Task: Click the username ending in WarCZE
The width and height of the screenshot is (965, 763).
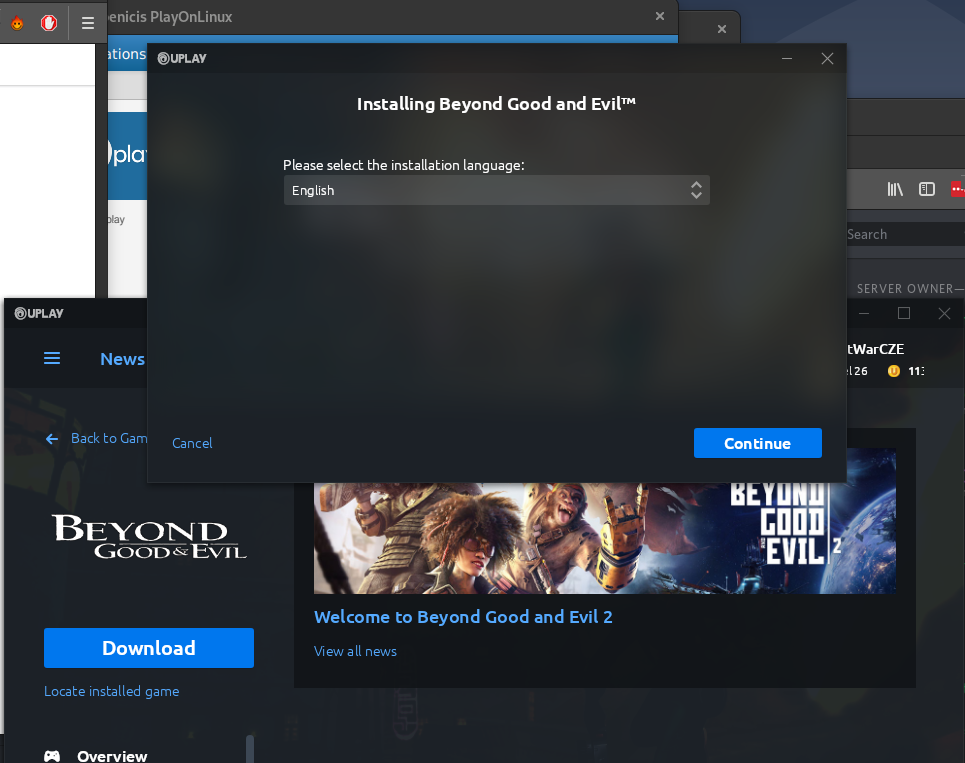Action: pyautogui.click(x=876, y=349)
